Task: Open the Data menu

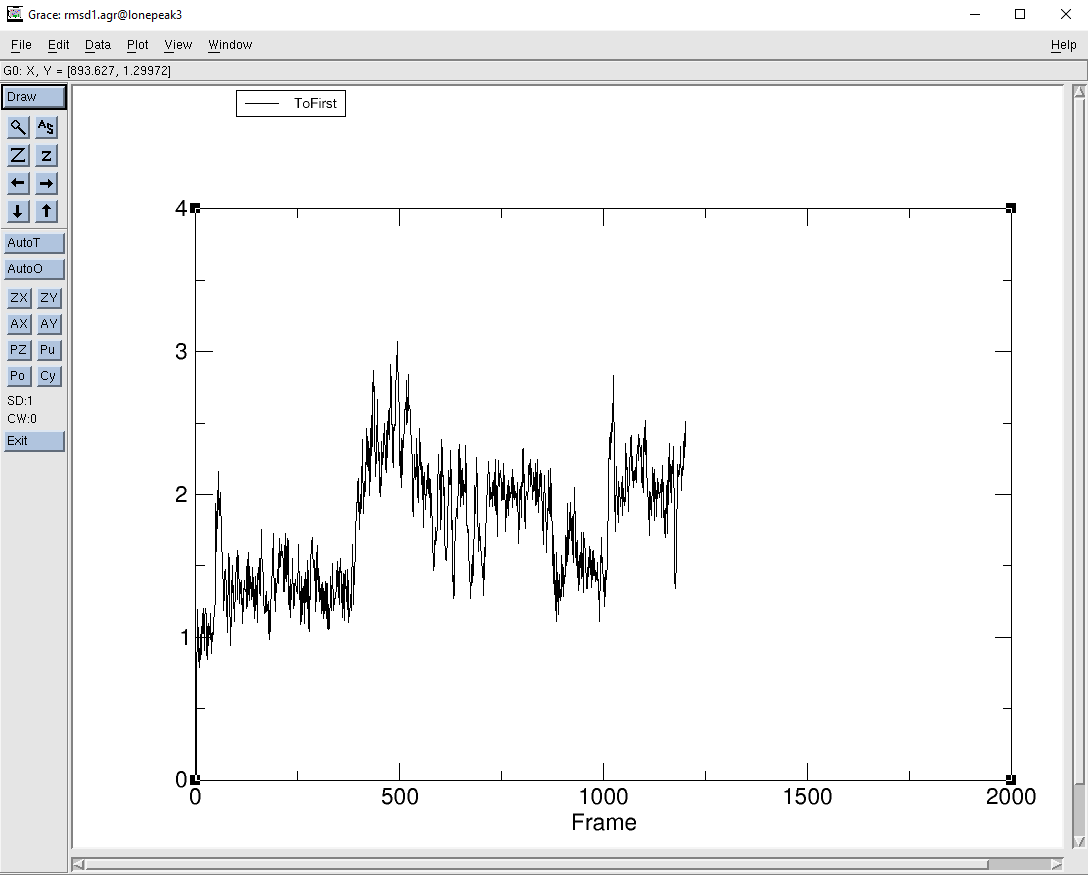Action: pos(97,44)
